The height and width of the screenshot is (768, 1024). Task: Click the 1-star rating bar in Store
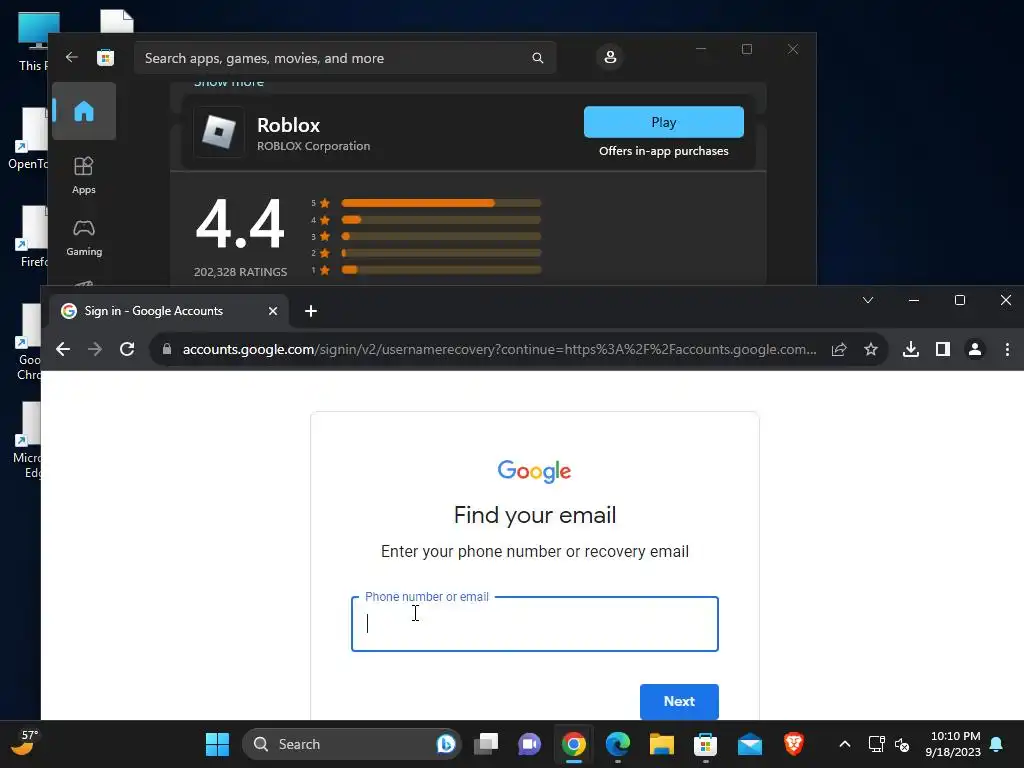coord(441,270)
